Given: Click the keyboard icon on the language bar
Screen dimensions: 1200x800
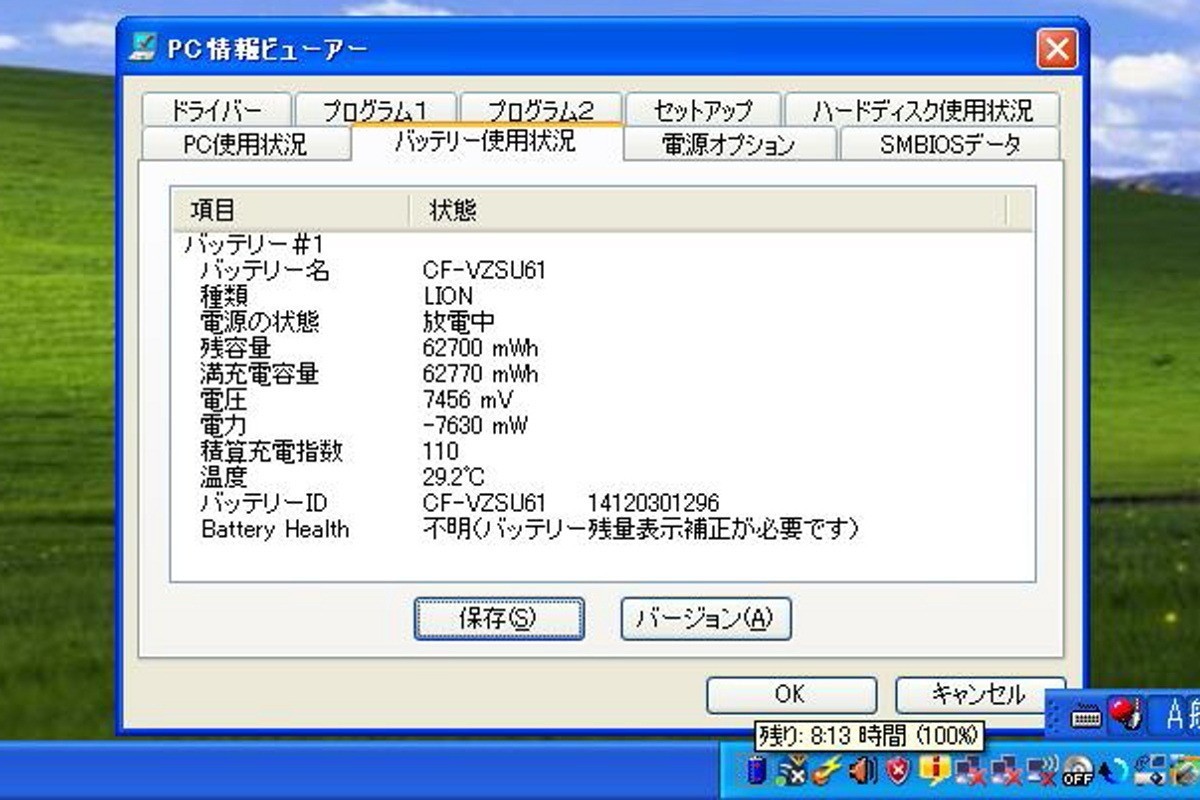Looking at the screenshot, I should click(x=1087, y=716).
